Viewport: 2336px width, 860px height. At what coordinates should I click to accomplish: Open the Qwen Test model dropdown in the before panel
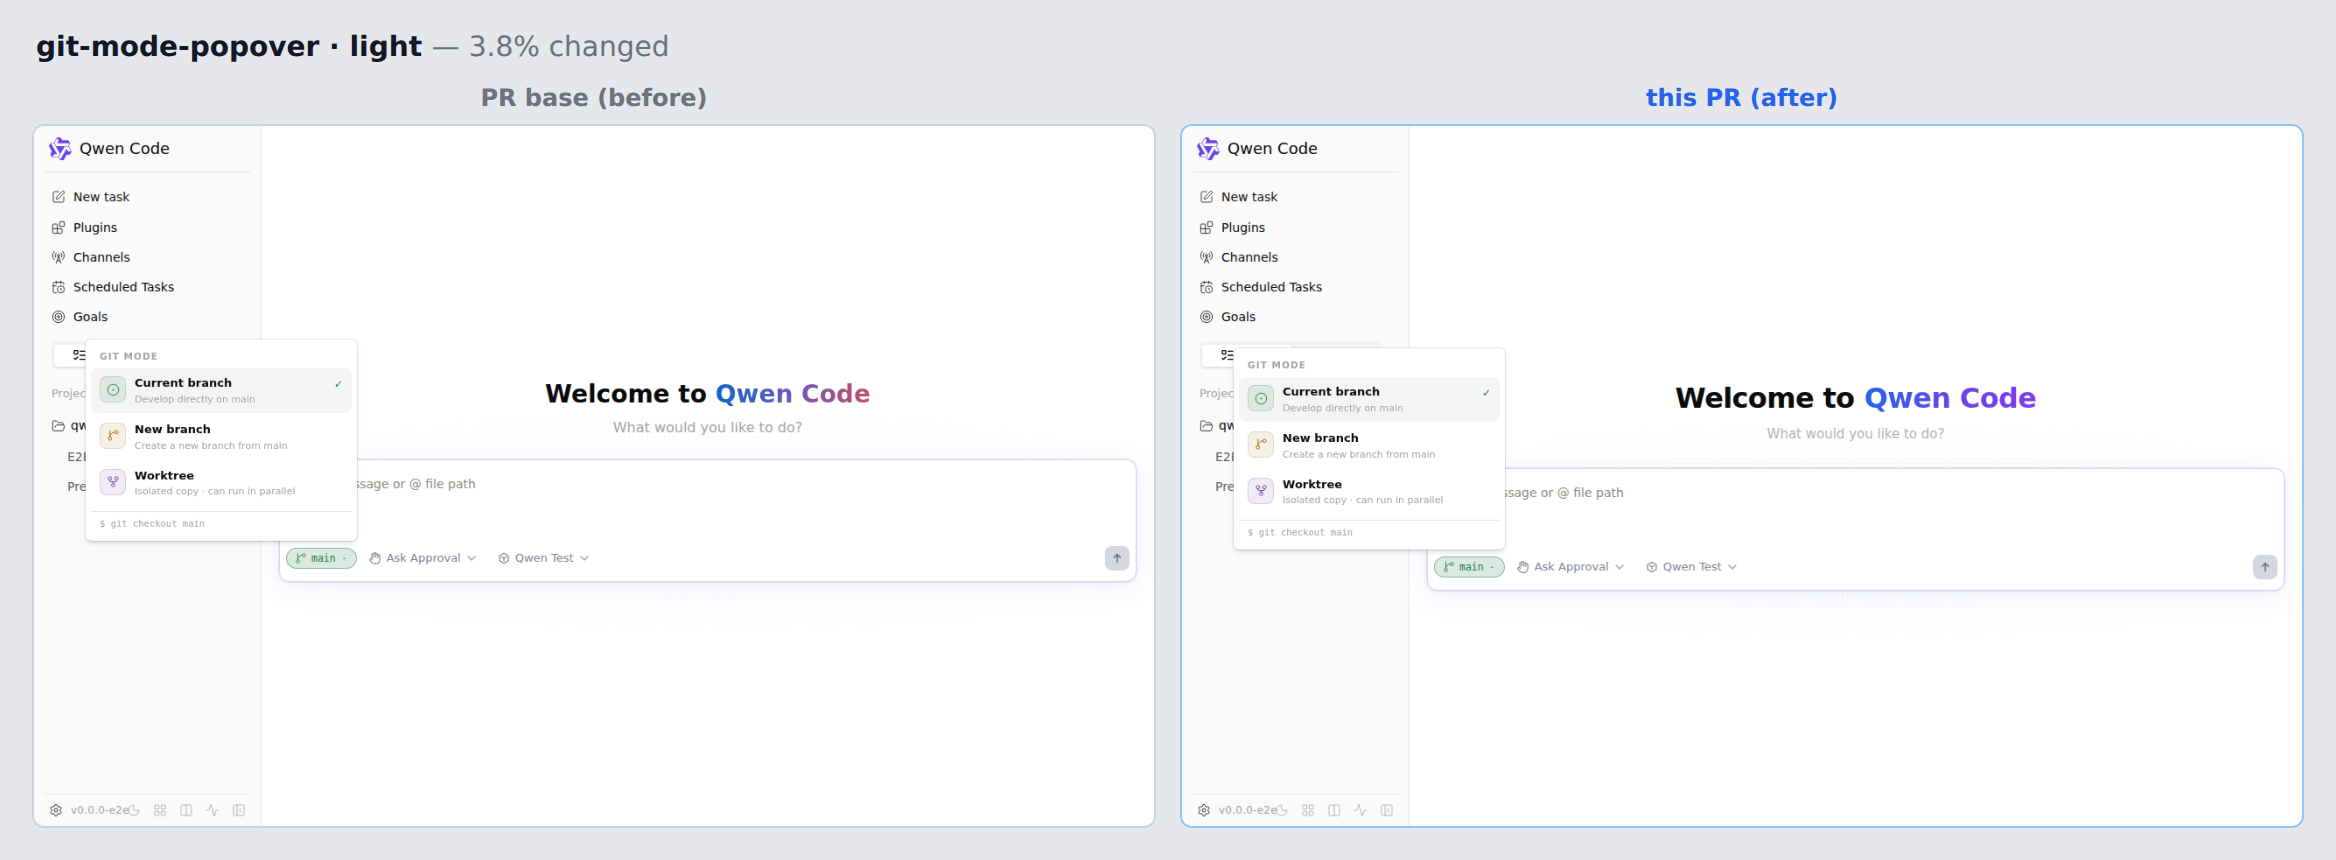[544, 558]
